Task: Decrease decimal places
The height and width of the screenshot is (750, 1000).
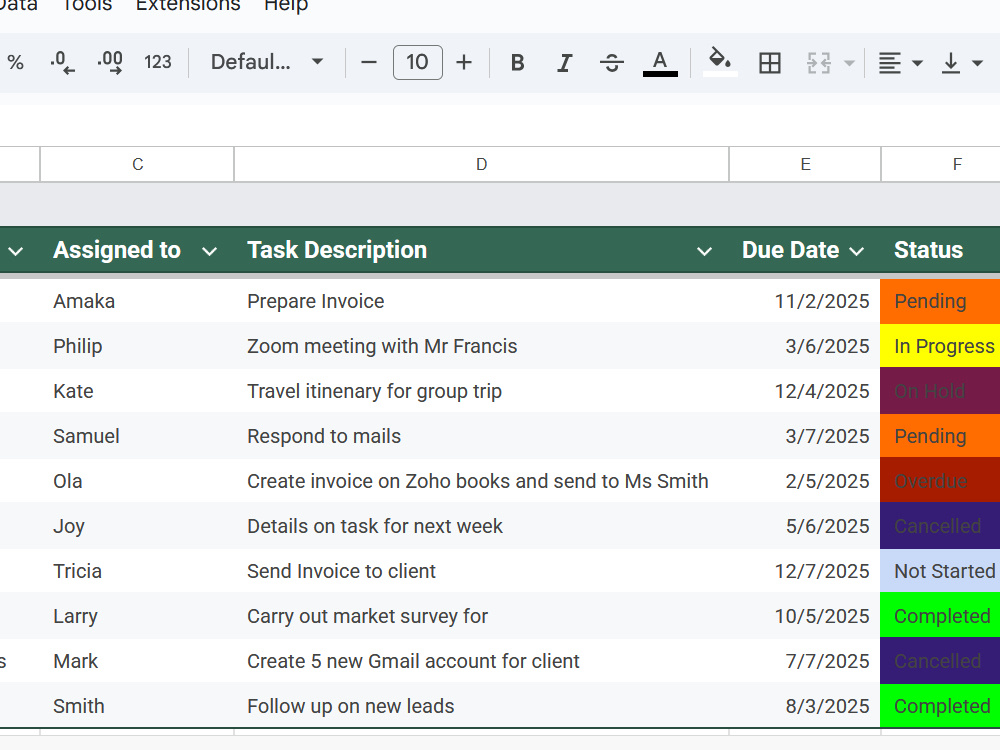Action: coord(62,62)
